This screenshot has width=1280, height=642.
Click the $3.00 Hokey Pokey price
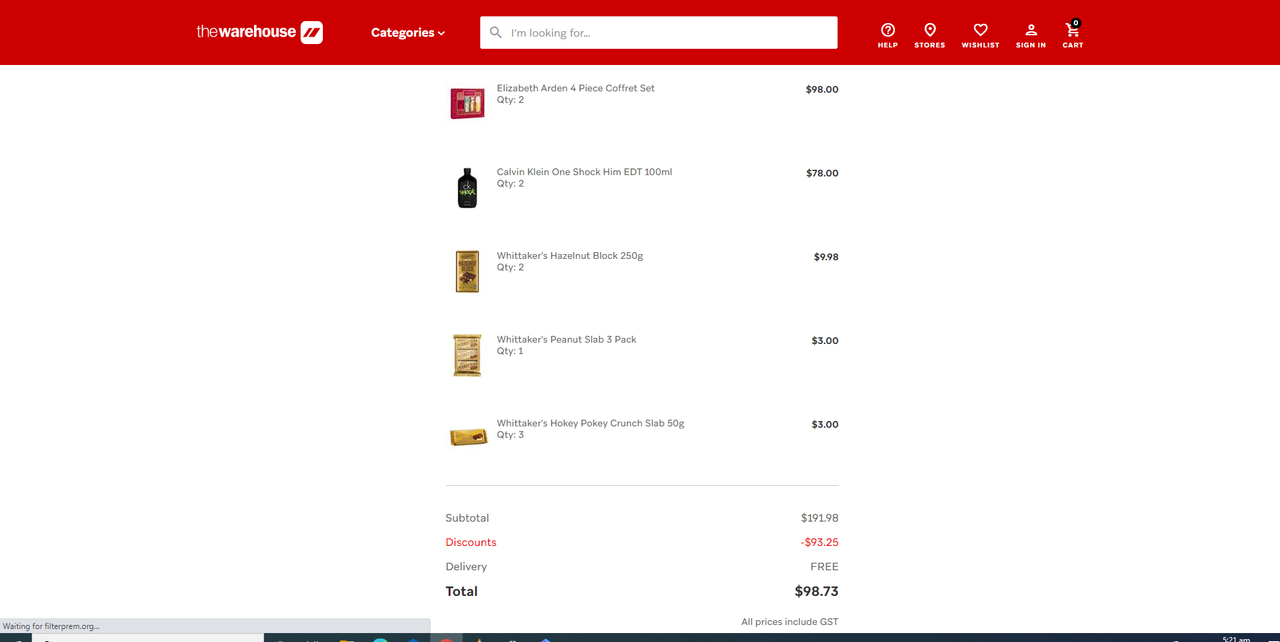[825, 425]
